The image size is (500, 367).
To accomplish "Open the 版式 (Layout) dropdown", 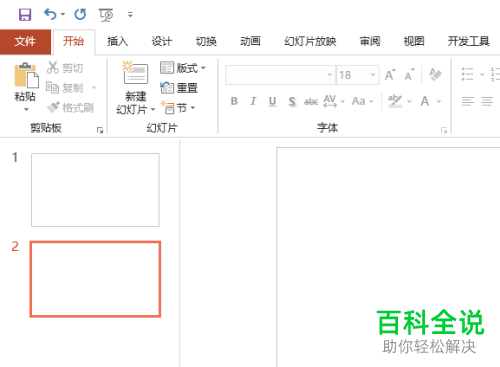I will tap(183, 68).
